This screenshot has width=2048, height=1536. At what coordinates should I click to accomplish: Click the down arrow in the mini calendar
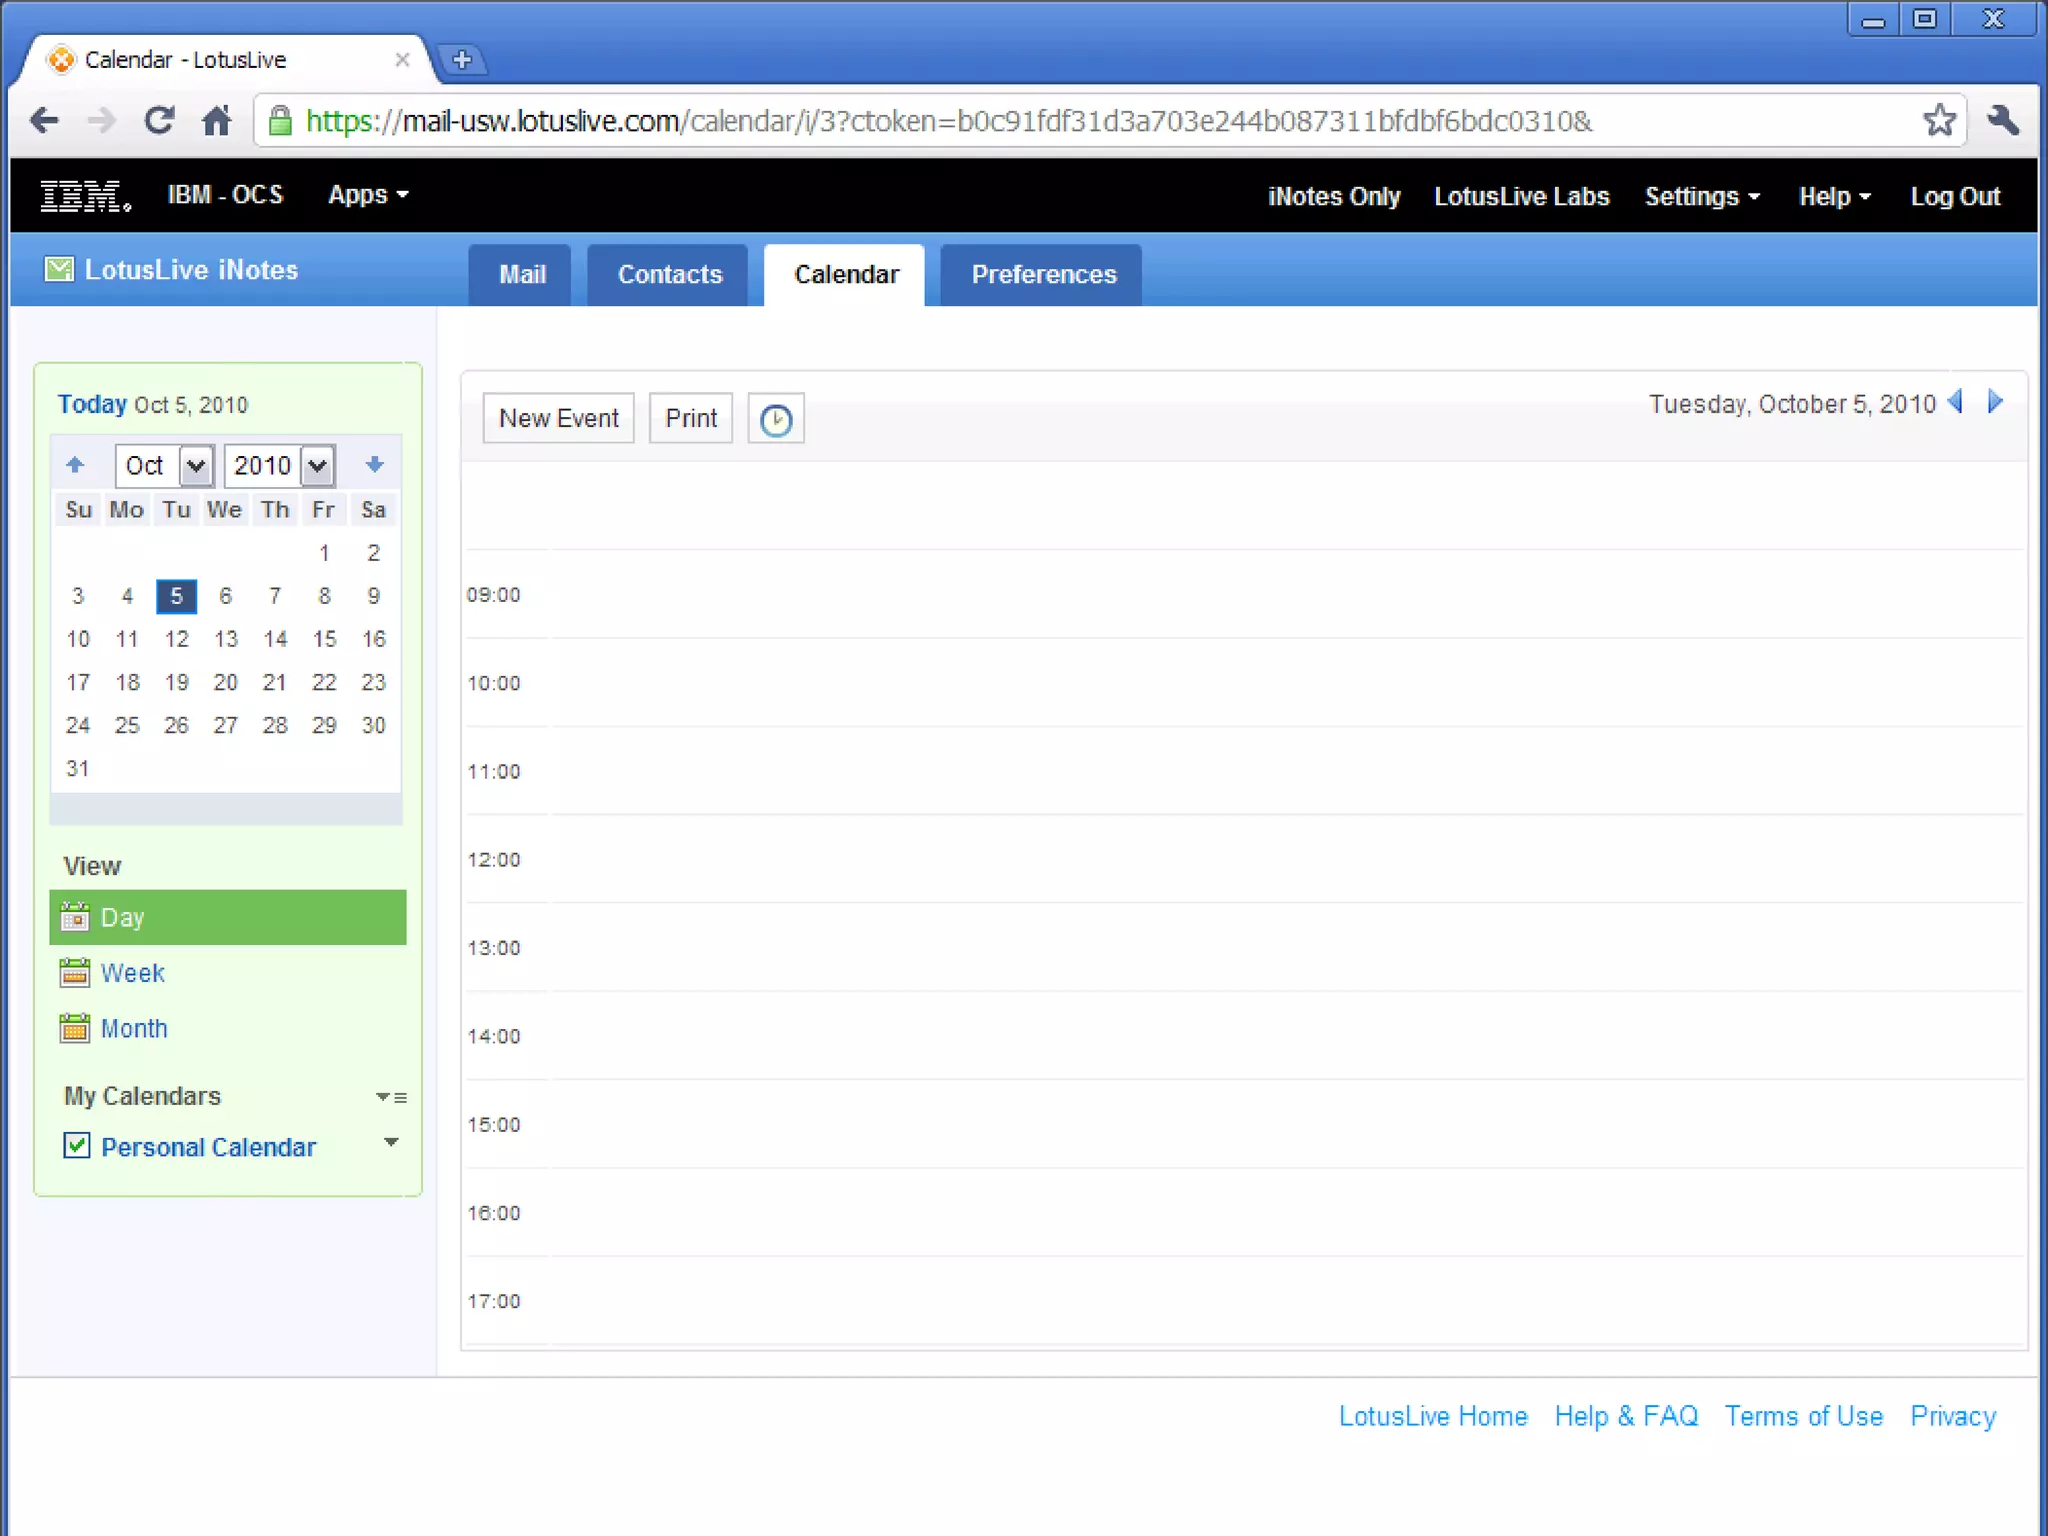(375, 465)
